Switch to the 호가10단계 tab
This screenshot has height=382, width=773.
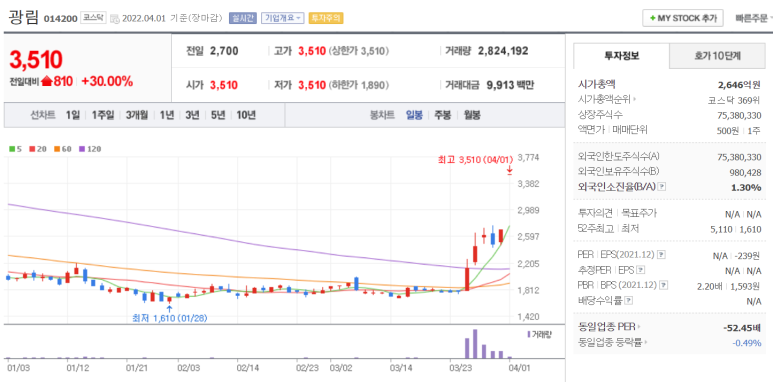pos(717,56)
